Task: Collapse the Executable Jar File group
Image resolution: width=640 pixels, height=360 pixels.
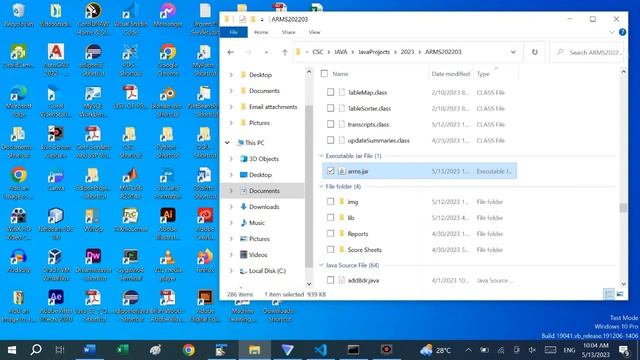Action: click(x=321, y=156)
